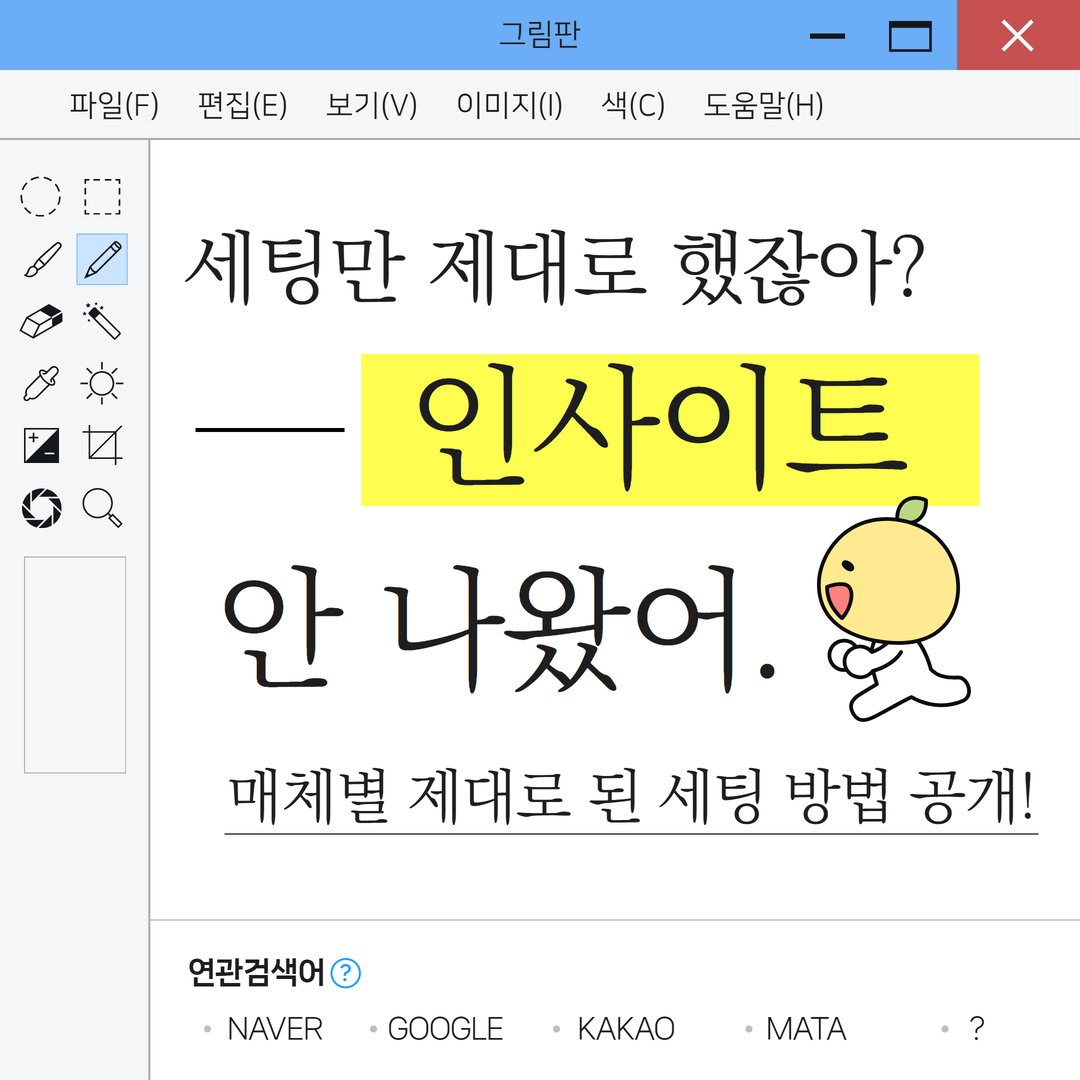Image resolution: width=1080 pixels, height=1080 pixels.
Task: Select the rectangular selection tool
Action: 102,196
